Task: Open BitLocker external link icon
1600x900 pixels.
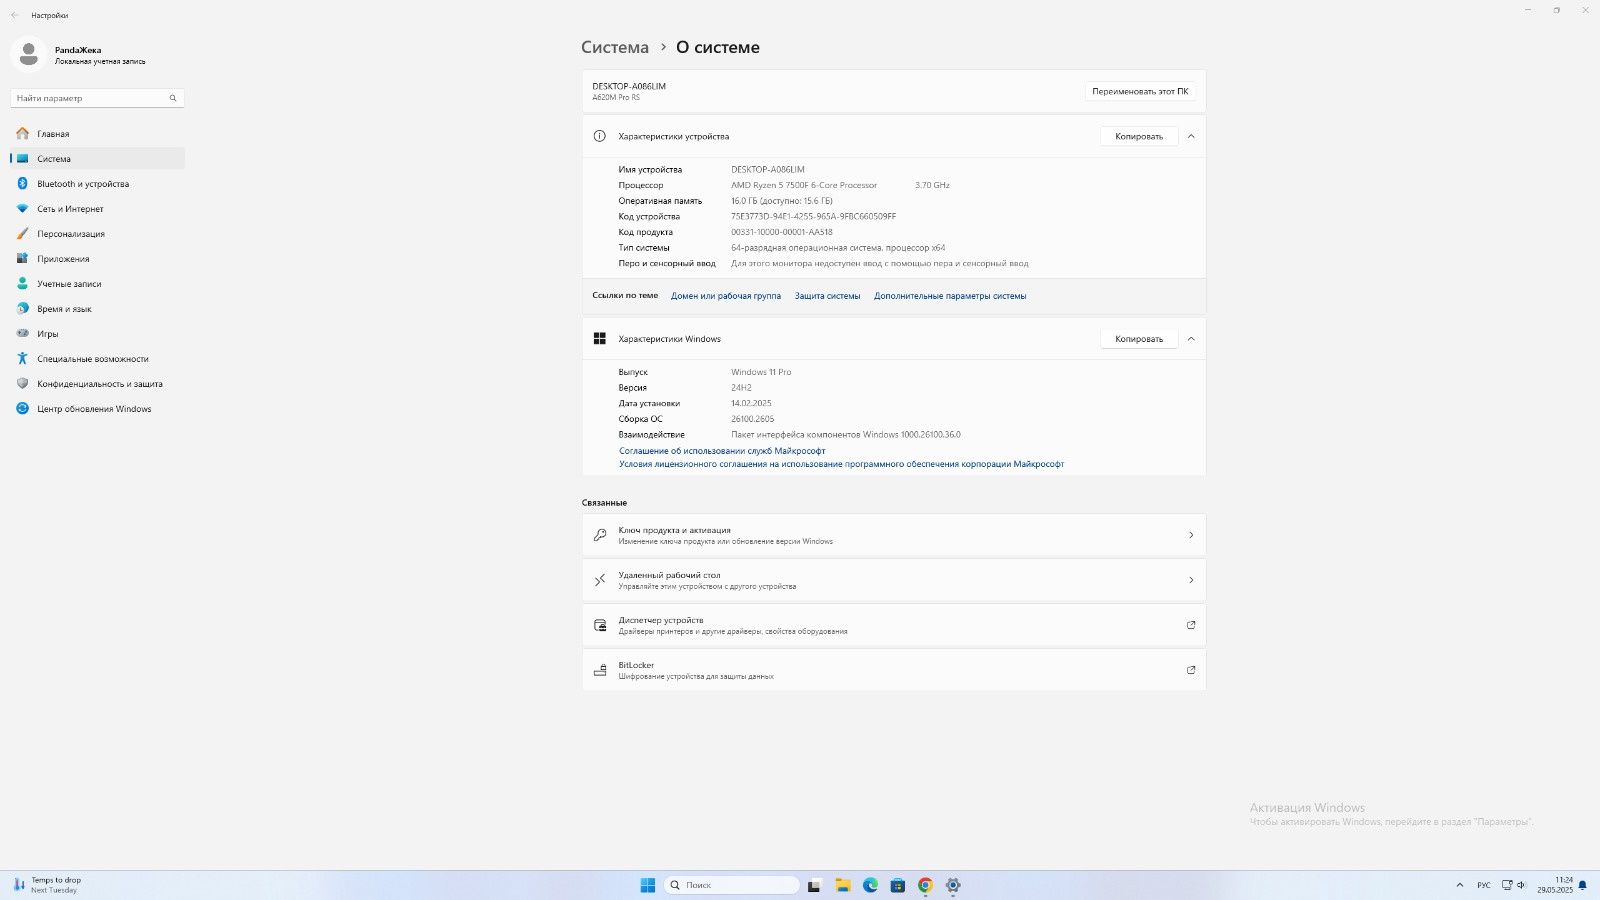Action: 1191,670
